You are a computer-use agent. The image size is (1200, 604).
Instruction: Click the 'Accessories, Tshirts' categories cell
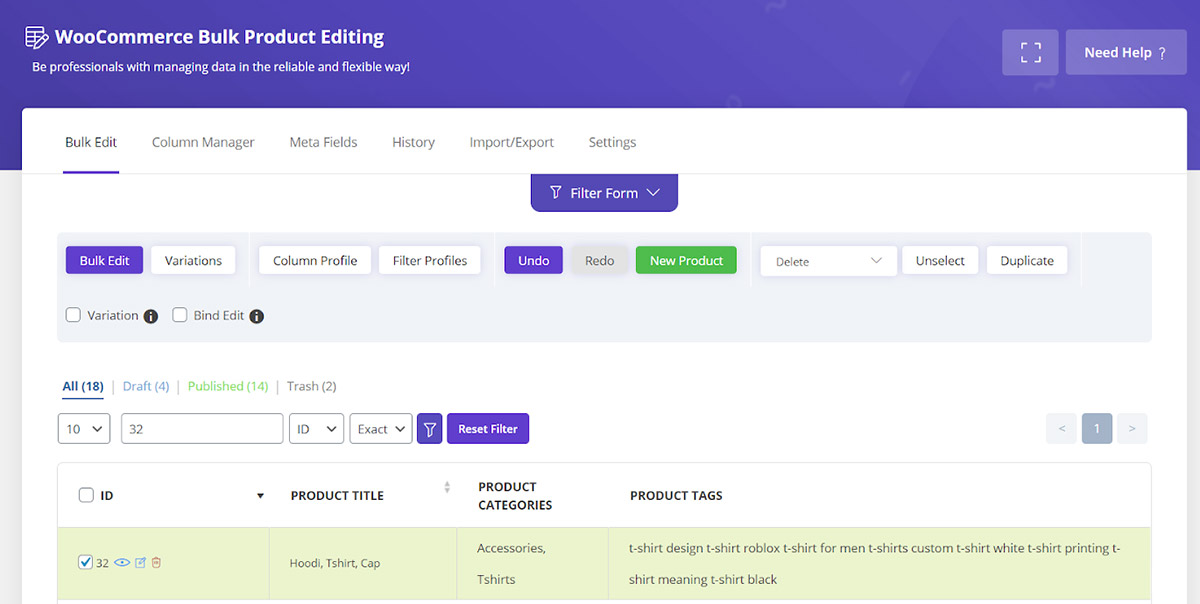[x=532, y=564]
